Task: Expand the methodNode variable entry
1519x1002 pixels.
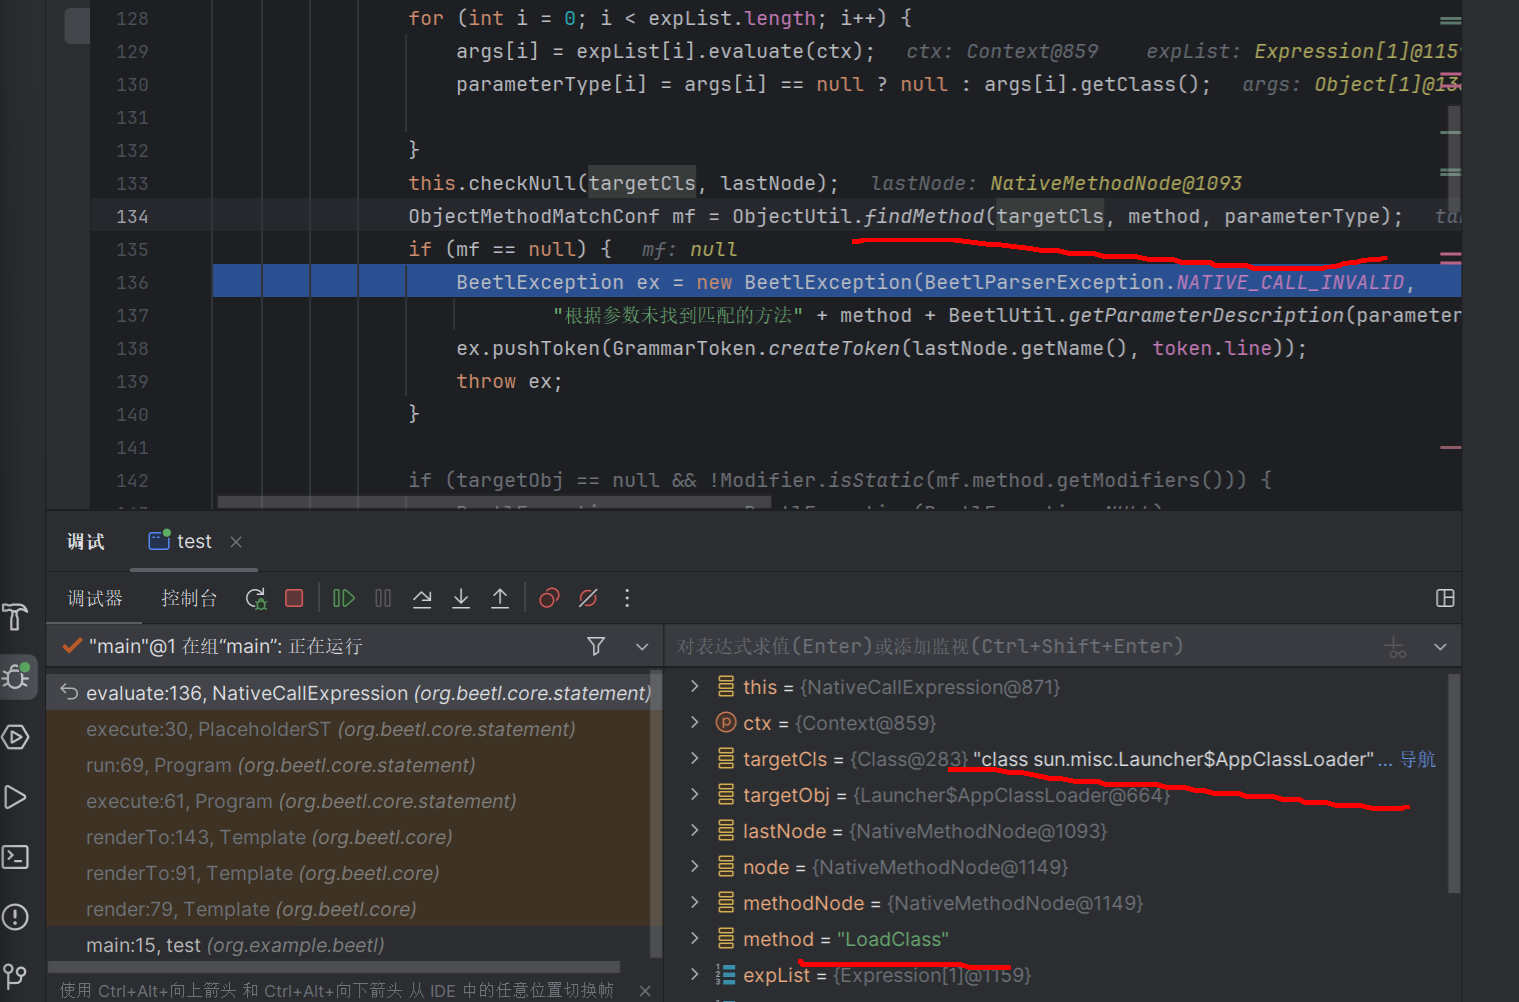Action: click(x=695, y=903)
